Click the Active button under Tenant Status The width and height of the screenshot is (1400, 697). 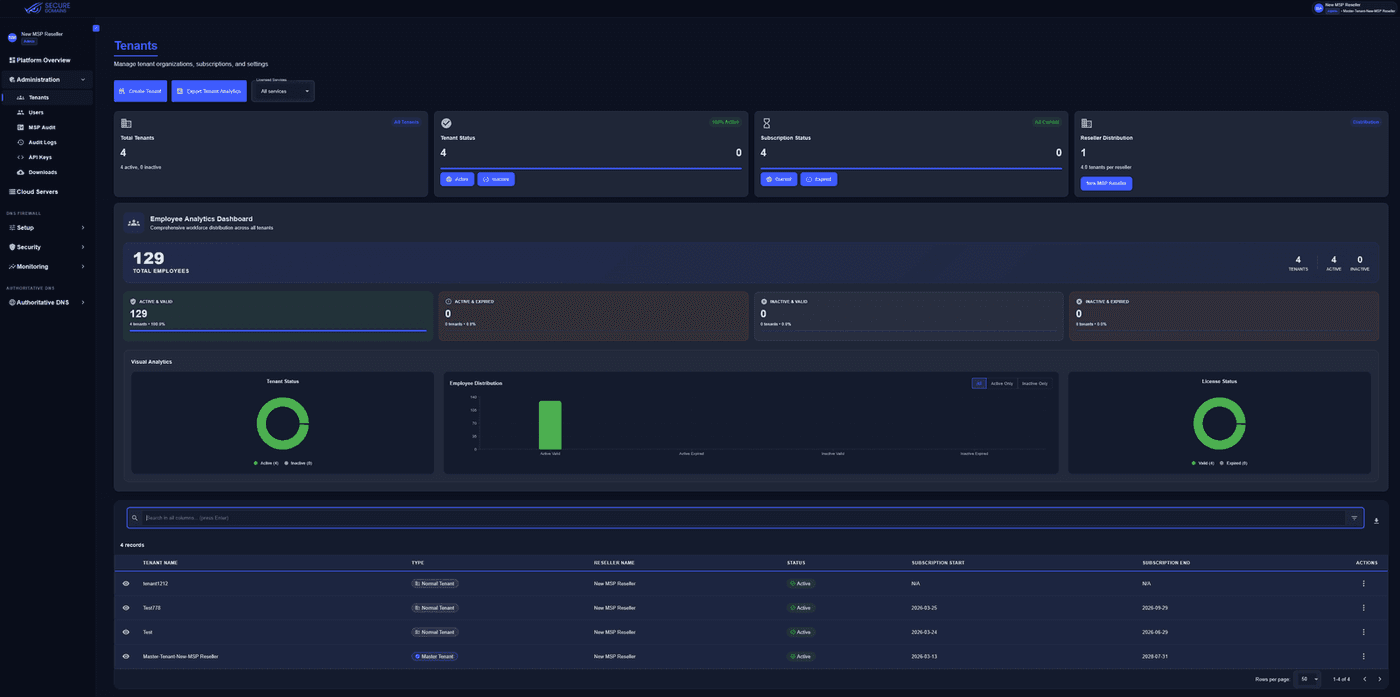click(457, 179)
